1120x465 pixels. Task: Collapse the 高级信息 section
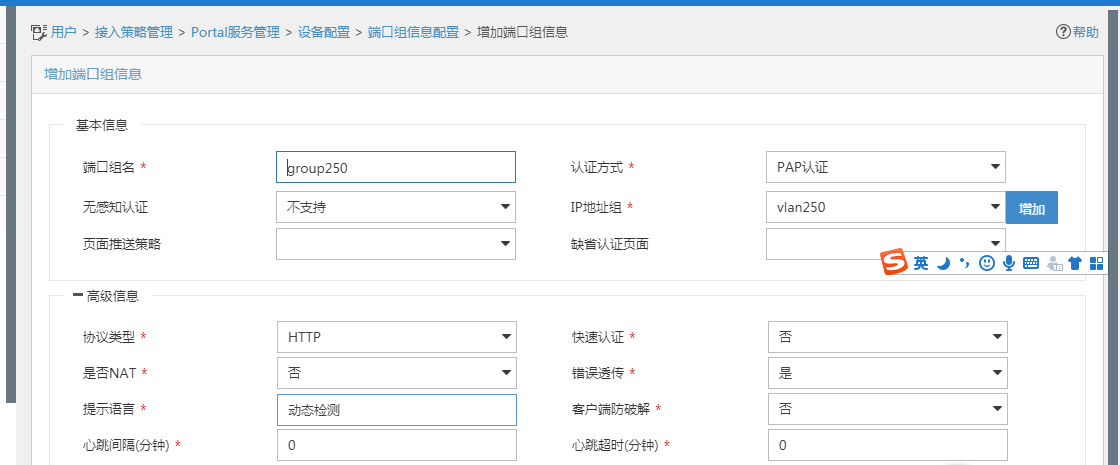pos(78,296)
